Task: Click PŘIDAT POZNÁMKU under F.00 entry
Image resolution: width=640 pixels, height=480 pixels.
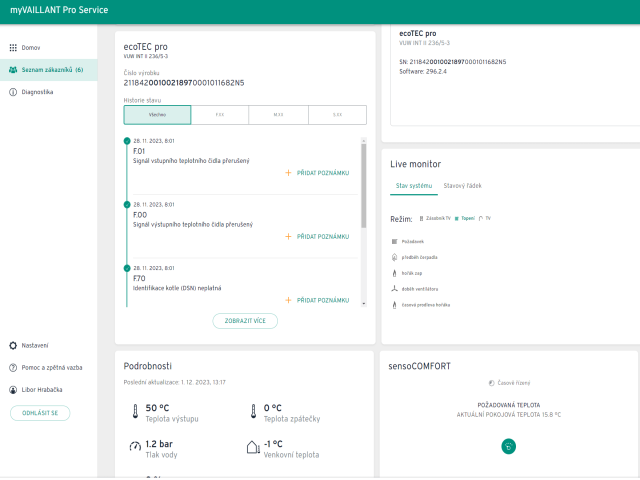Action: [x=323, y=237]
